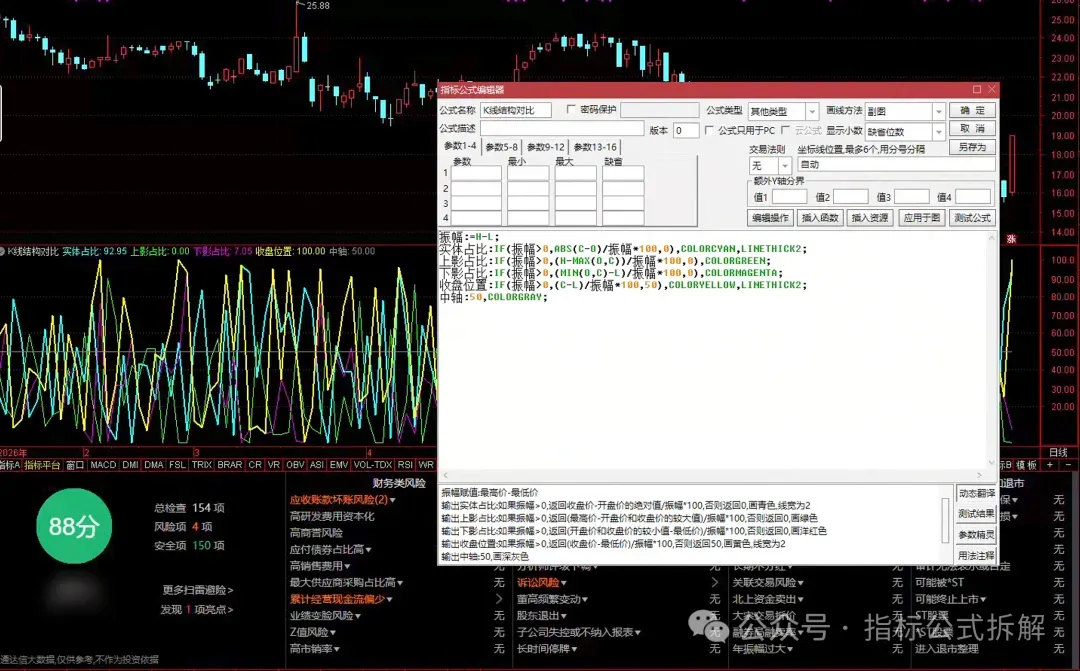Click the arrow icon before 关联交易风险 row
Screen dimensions: 1080x671
tap(714, 583)
